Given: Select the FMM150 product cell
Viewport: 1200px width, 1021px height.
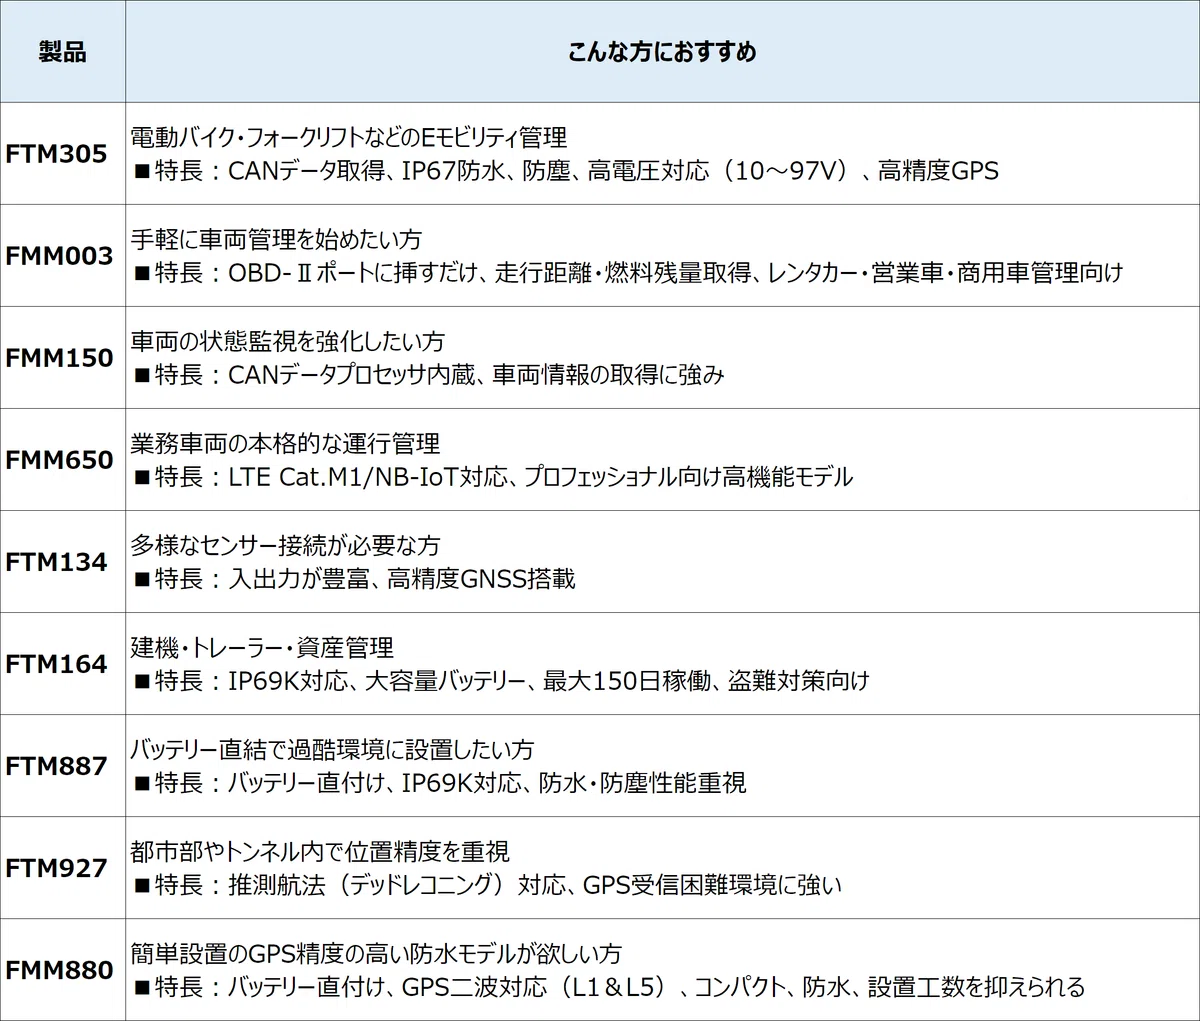Looking at the screenshot, I should (x=63, y=358).
